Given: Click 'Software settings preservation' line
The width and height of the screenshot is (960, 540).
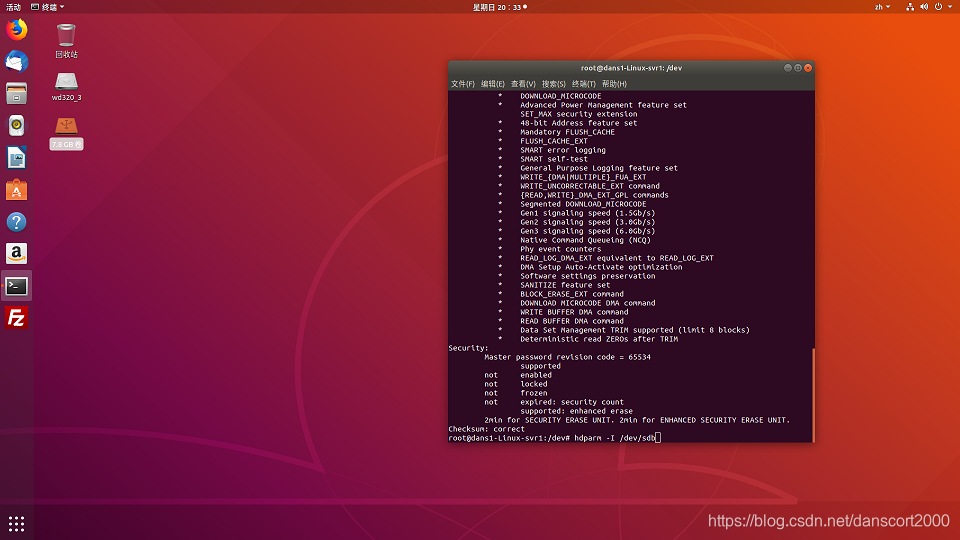Looking at the screenshot, I should [588, 276].
